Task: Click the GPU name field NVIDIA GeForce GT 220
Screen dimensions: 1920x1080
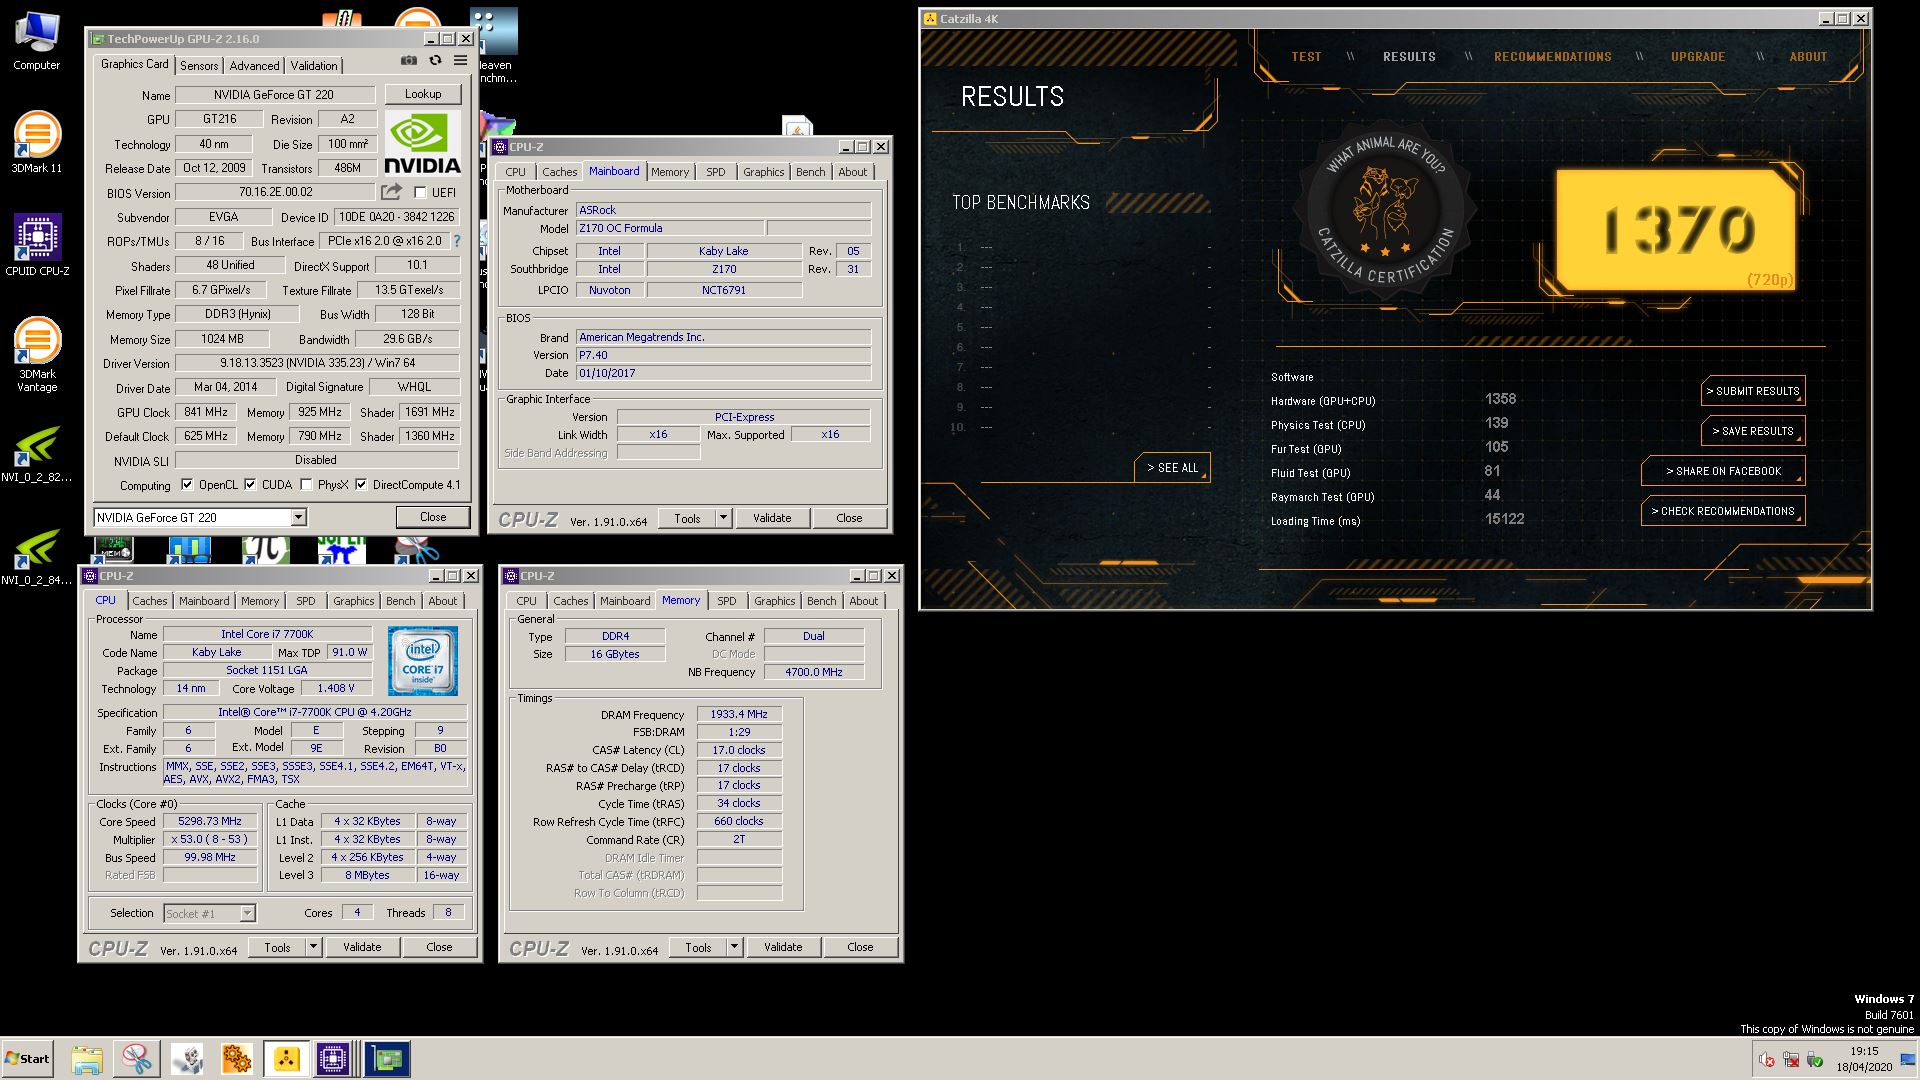Action: (275, 95)
